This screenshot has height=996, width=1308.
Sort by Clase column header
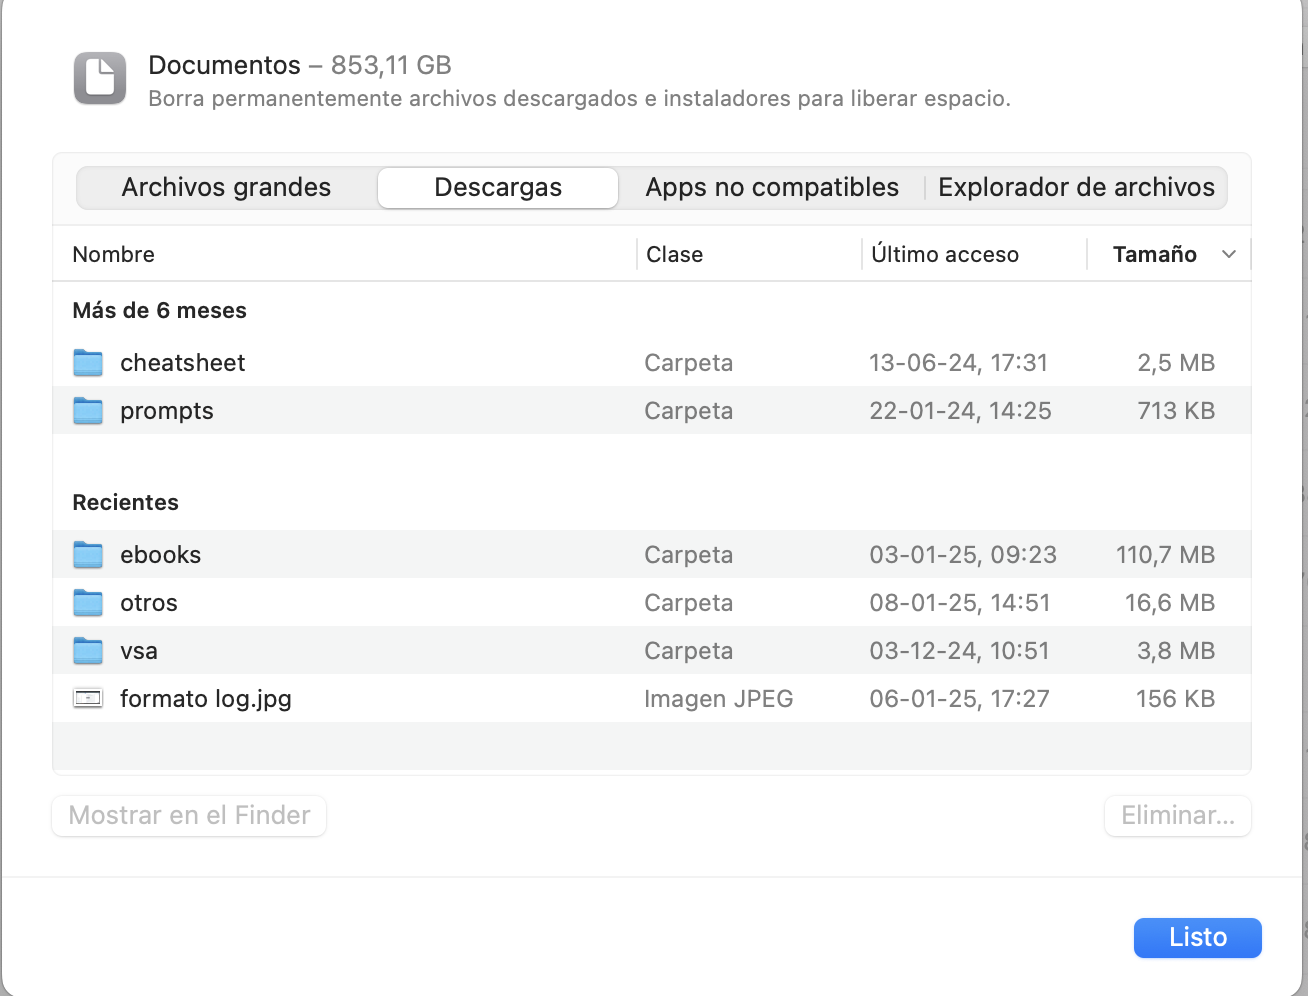(x=675, y=255)
